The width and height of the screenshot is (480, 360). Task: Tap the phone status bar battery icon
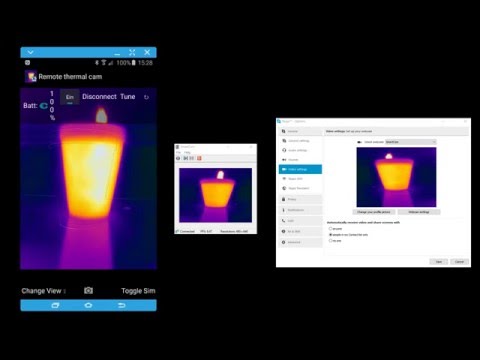pos(134,63)
